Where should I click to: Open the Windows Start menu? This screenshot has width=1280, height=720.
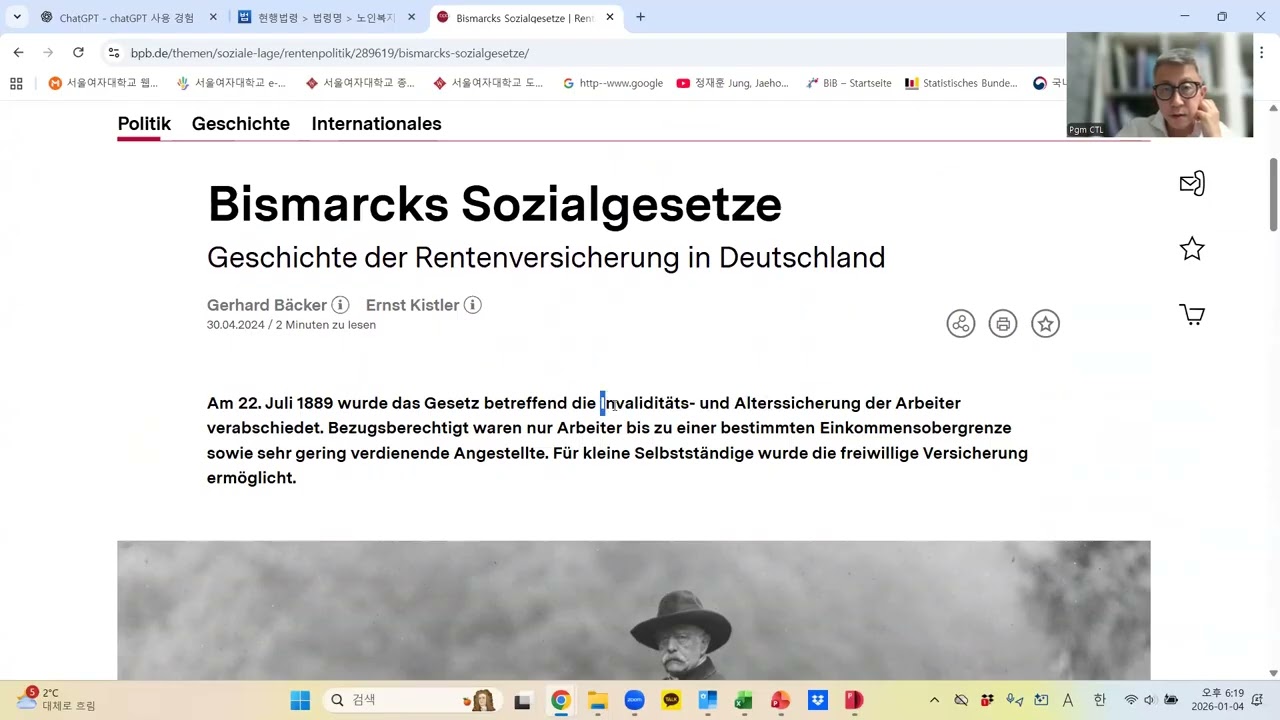pos(300,700)
